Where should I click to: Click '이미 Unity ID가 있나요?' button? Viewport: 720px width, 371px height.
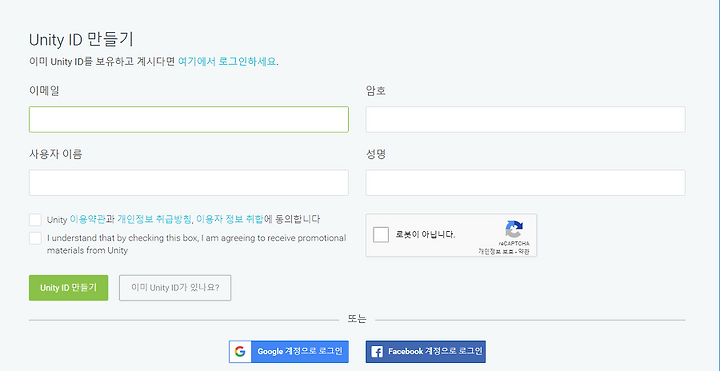click(x=175, y=288)
